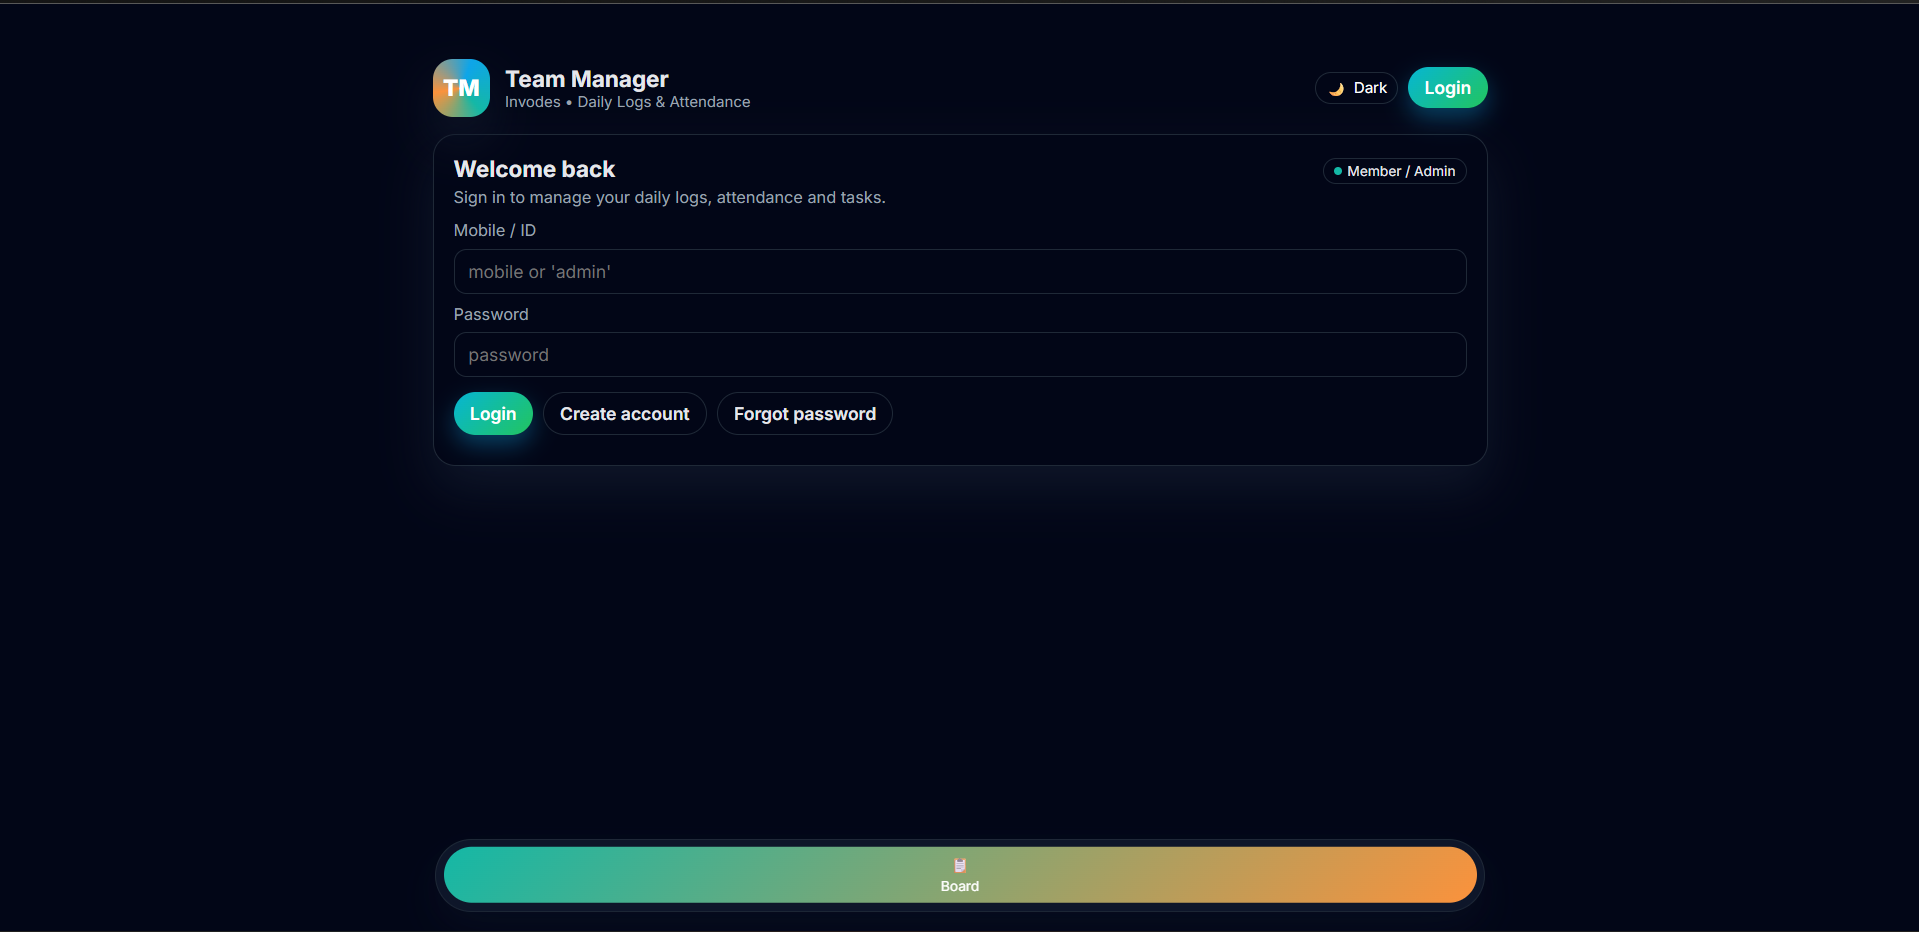
Task: Click the gradient Board progress bar
Action: (959, 874)
